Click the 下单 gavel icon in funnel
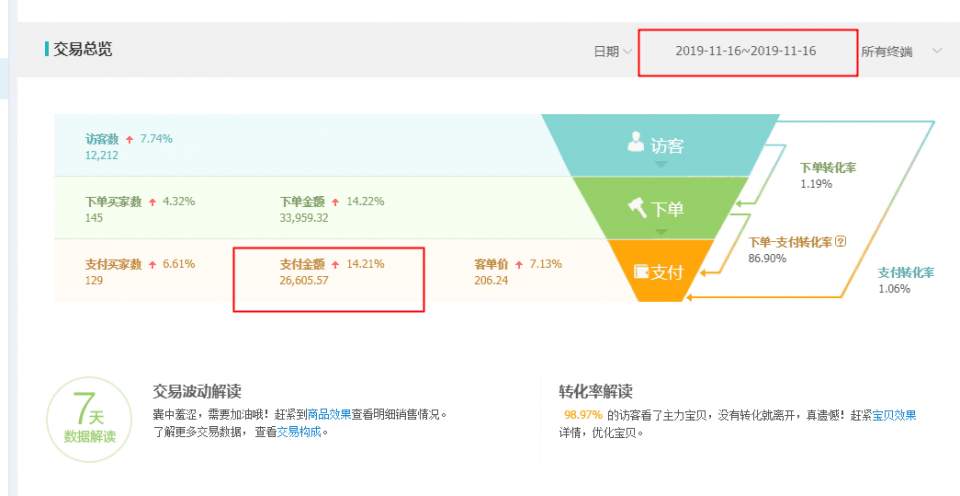The width and height of the screenshot is (960, 496). pos(637,208)
